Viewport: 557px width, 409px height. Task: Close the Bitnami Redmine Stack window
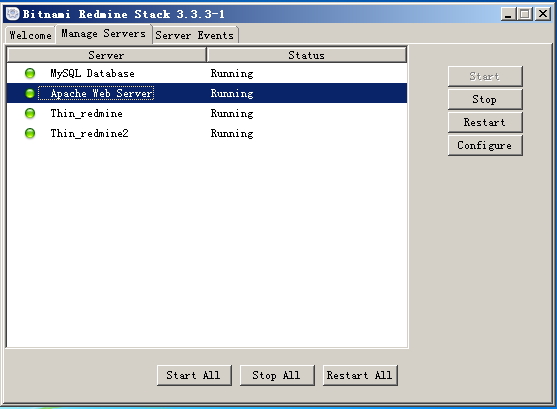[543, 14]
